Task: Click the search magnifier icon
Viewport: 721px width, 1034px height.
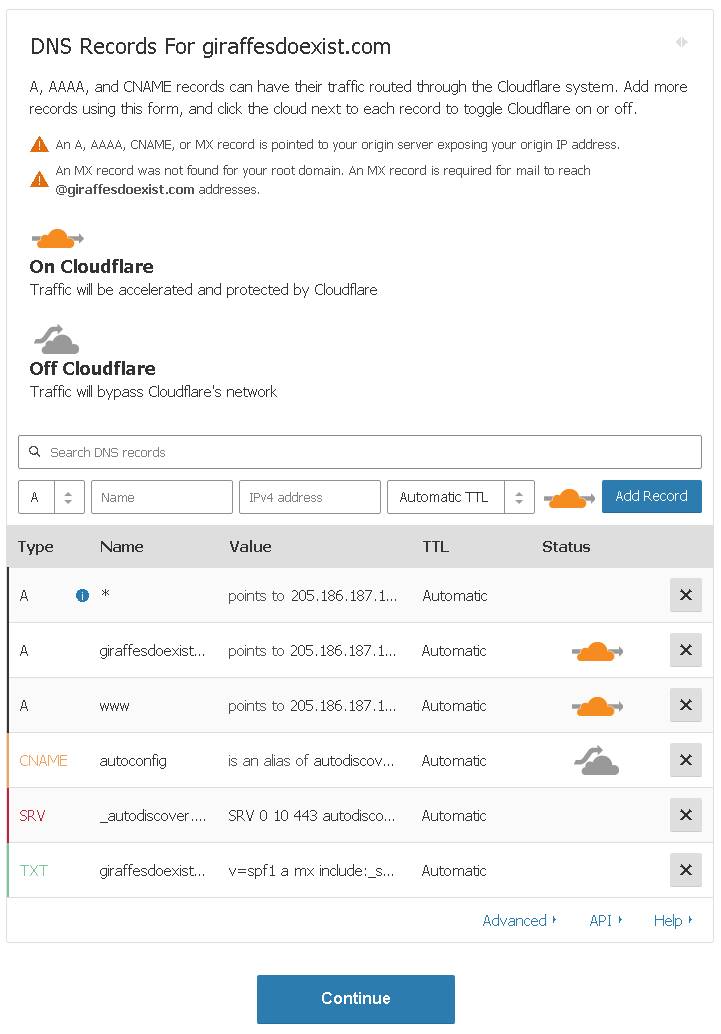Action: click(x=35, y=452)
